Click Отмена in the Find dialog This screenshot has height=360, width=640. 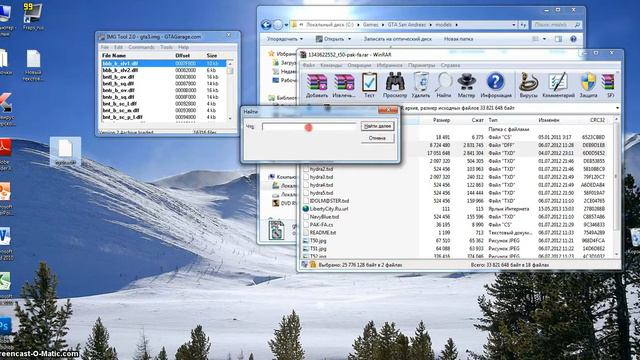[x=378, y=138]
